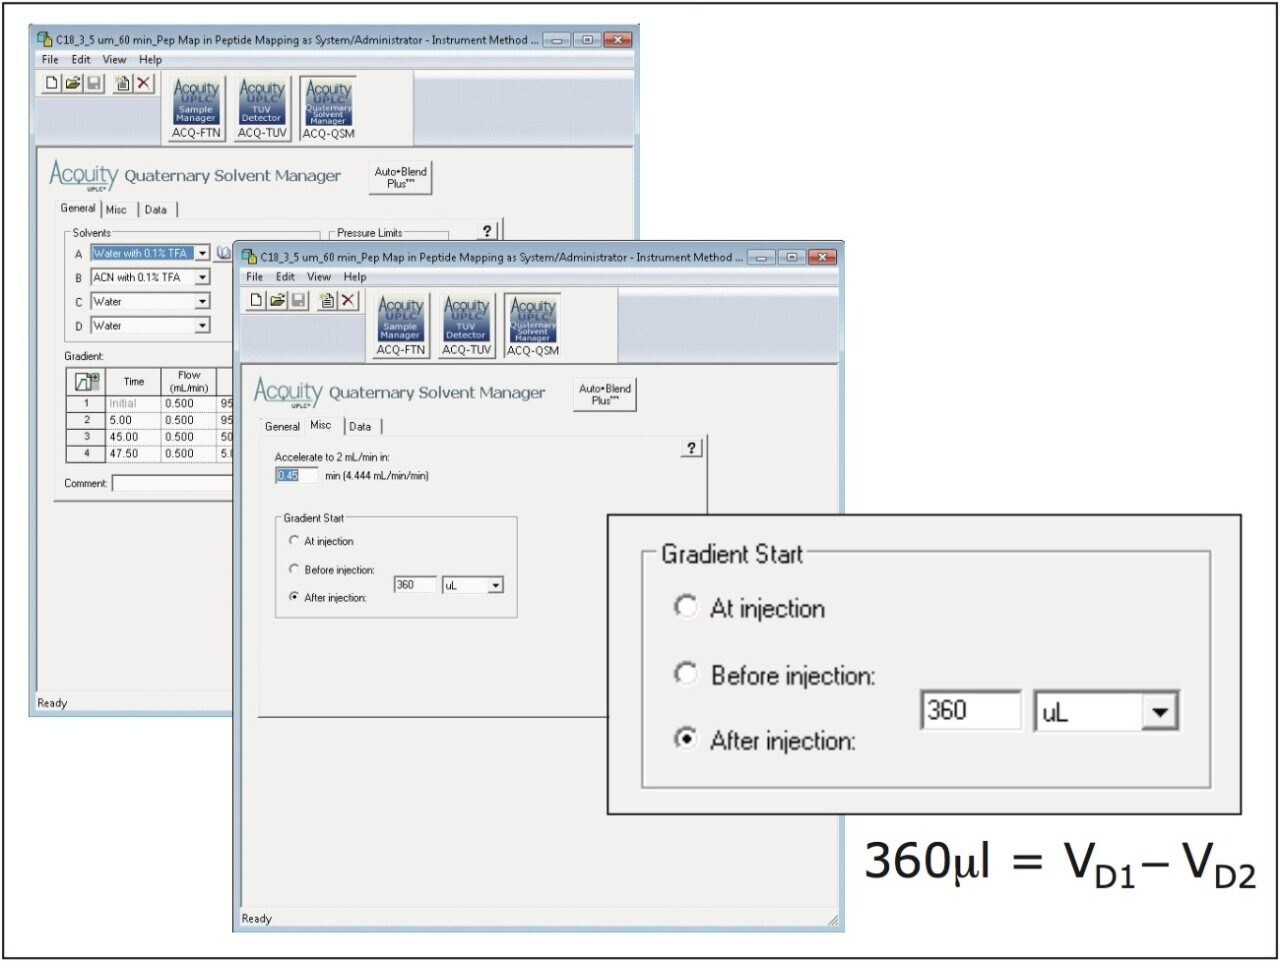Click the 'Accelerate to 2 mL/min' 0.45 field
Viewport: 1280px width, 962px height.
click(x=296, y=475)
